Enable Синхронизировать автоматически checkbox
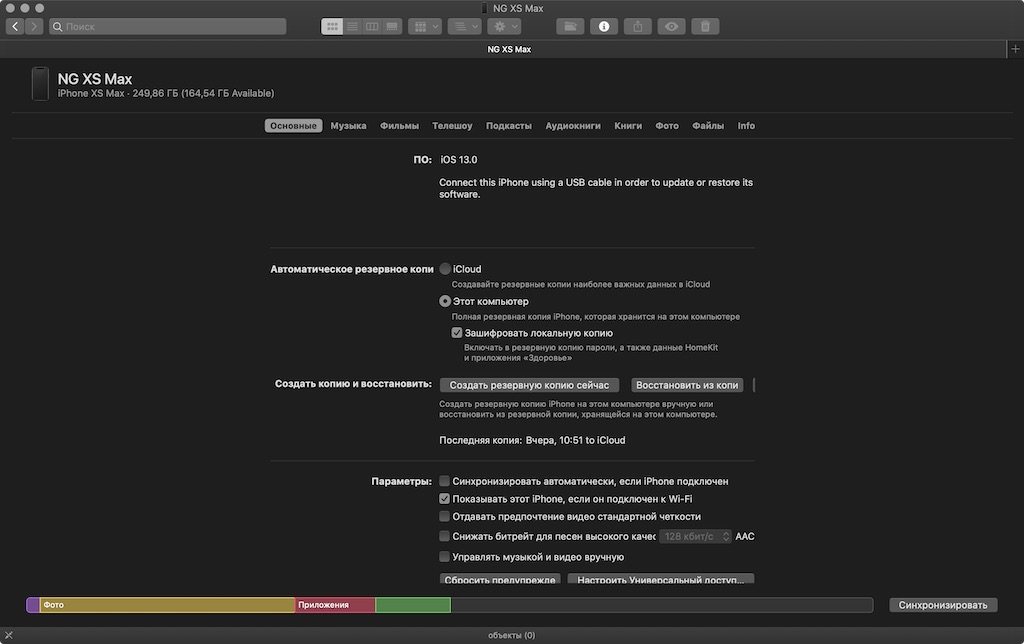This screenshot has width=1024, height=644. (x=444, y=481)
